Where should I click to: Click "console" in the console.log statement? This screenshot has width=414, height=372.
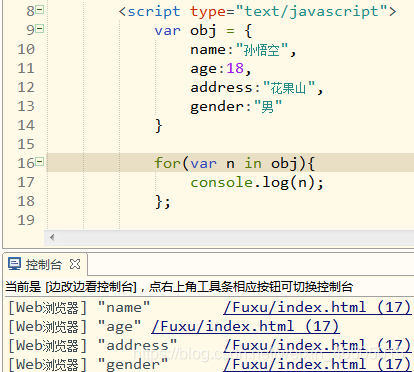pyautogui.click(x=221, y=182)
